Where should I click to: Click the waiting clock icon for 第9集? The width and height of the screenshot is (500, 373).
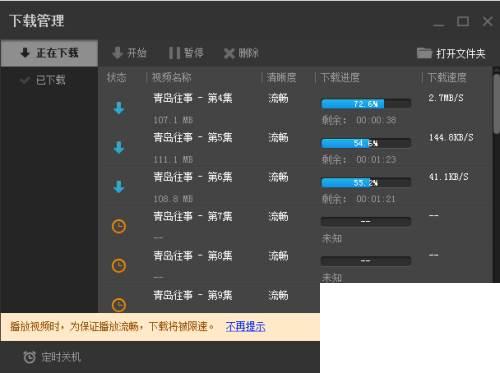[x=119, y=305]
